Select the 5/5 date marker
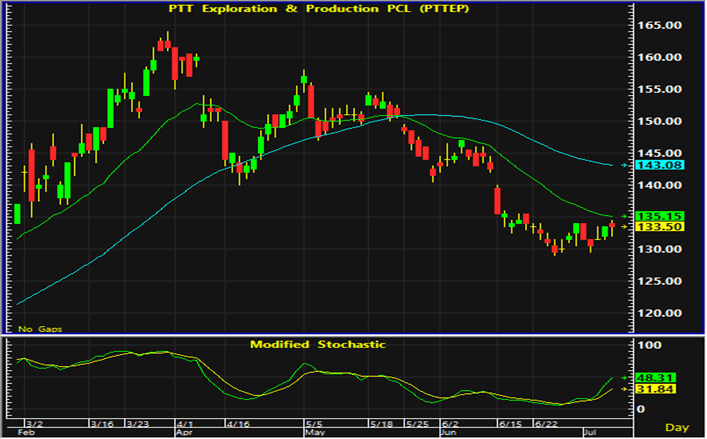 314,424
